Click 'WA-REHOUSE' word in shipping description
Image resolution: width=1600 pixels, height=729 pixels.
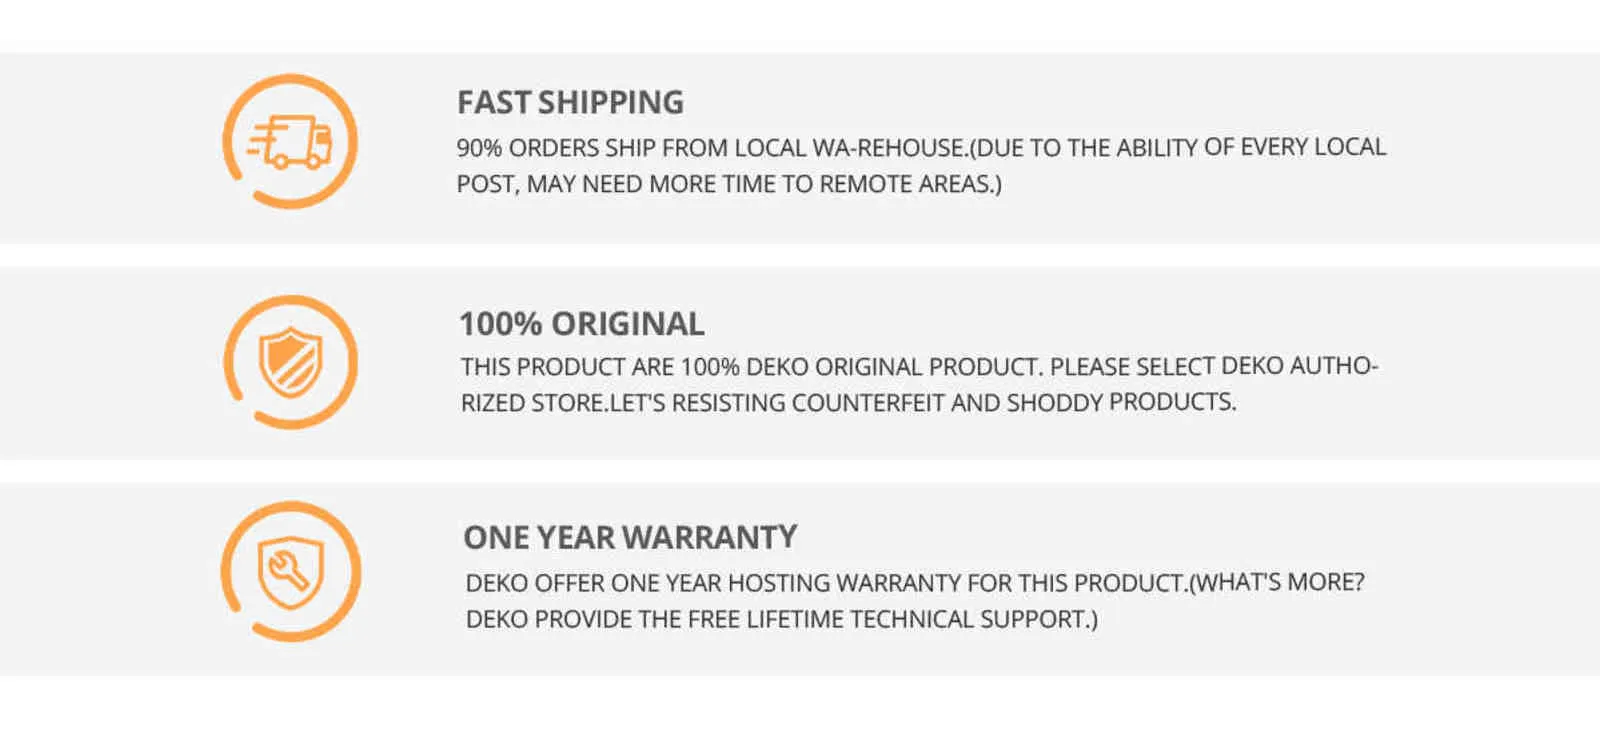[x=889, y=148]
